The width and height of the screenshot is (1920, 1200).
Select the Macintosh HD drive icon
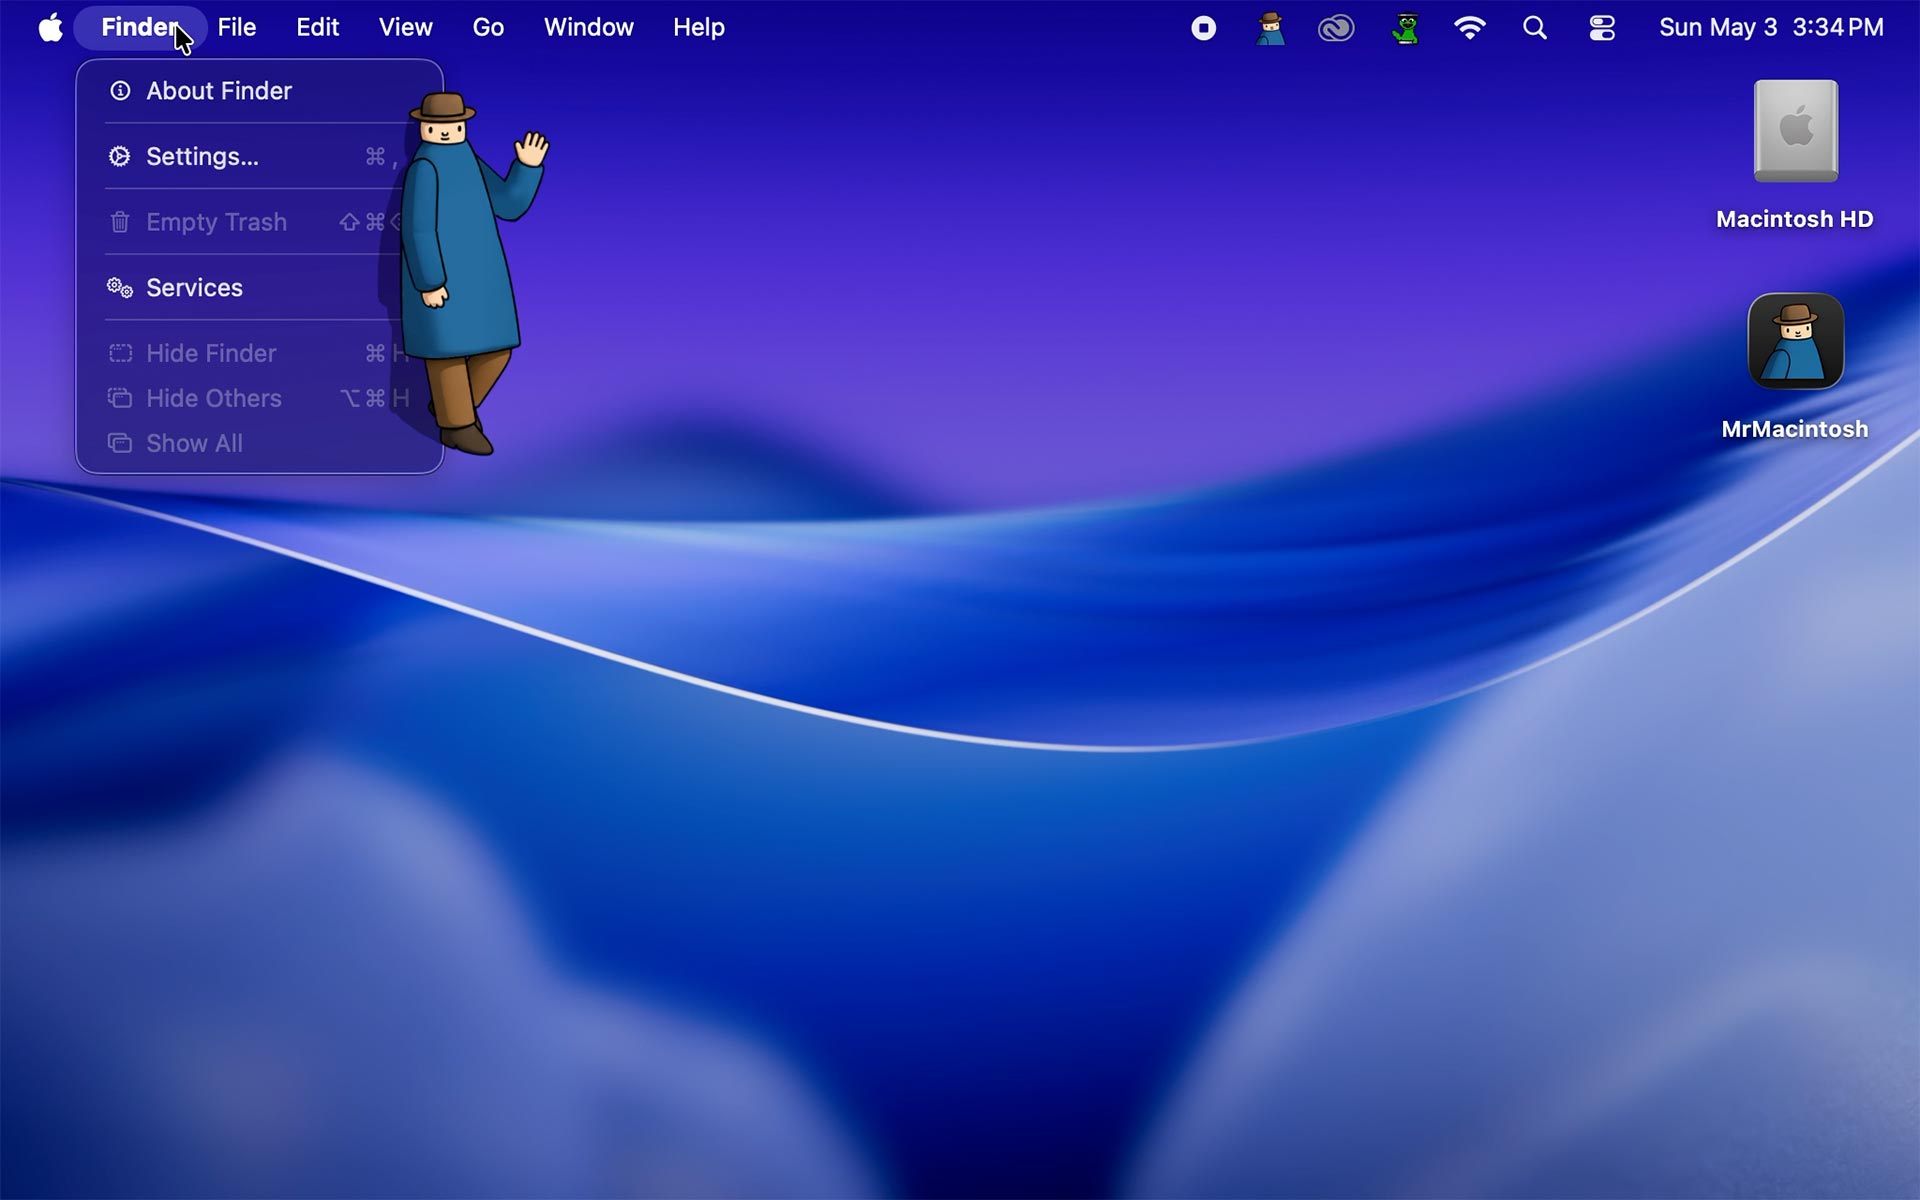(x=1796, y=131)
